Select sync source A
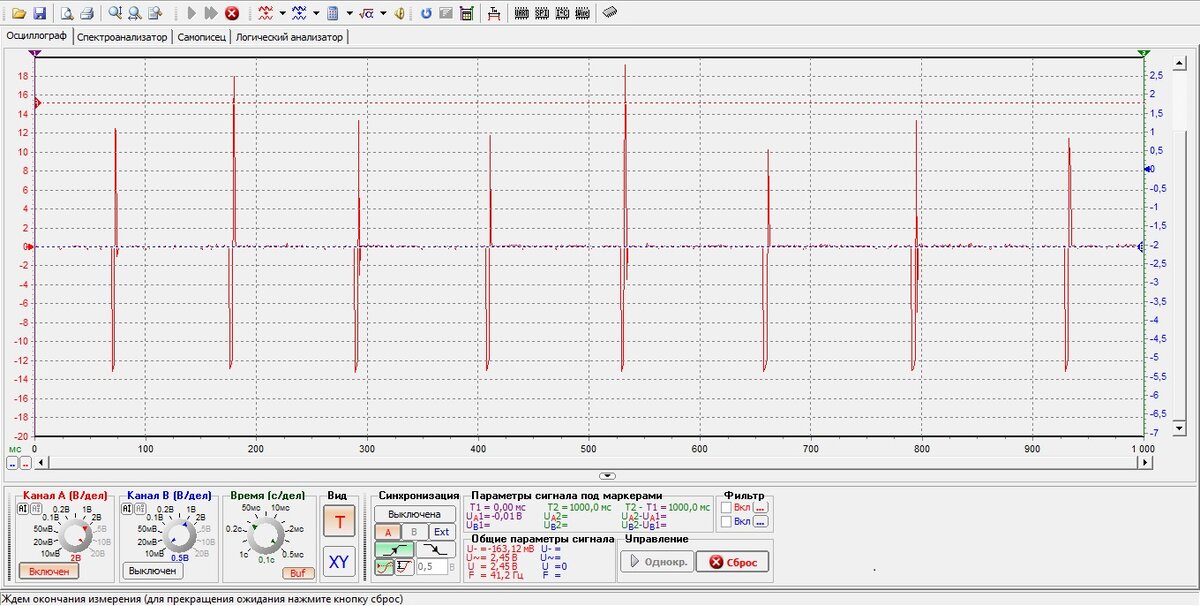 pos(388,532)
